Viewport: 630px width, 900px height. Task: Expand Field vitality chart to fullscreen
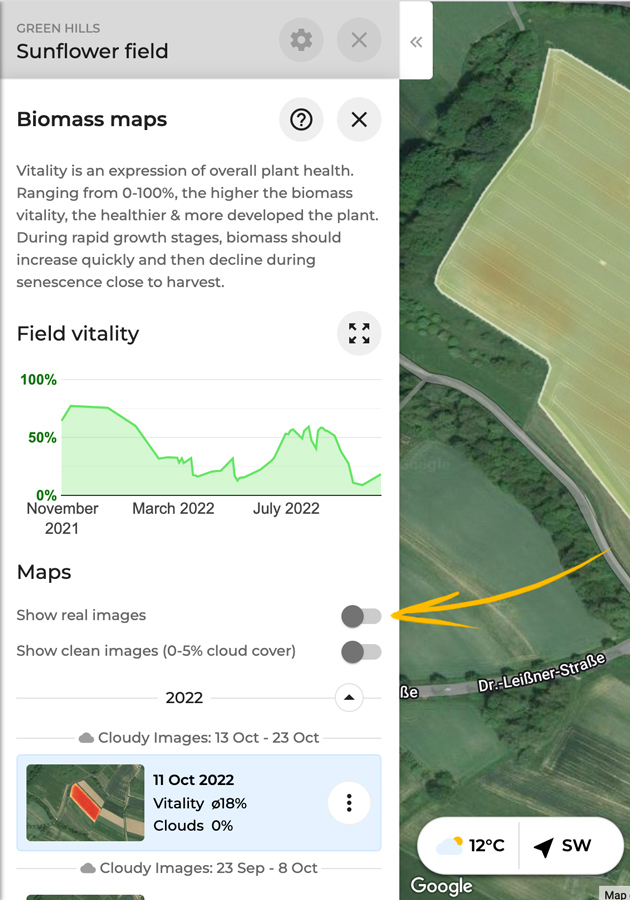(x=359, y=333)
